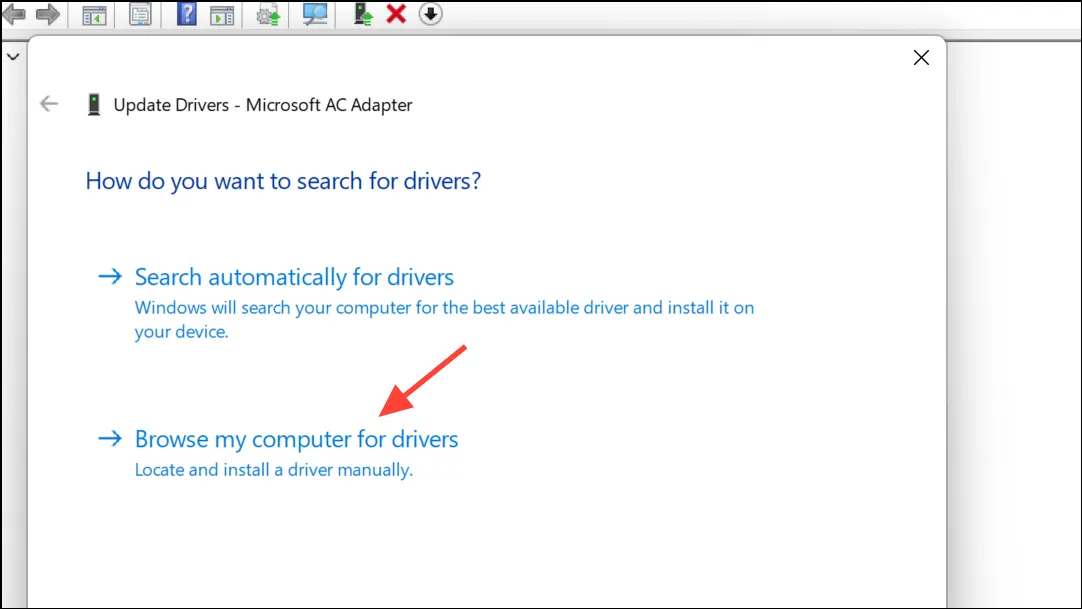The width and height of the screenshot is (1082, 609).
Task: Click the scan for hardware changes icon
Action: click(x=315, y=14)
